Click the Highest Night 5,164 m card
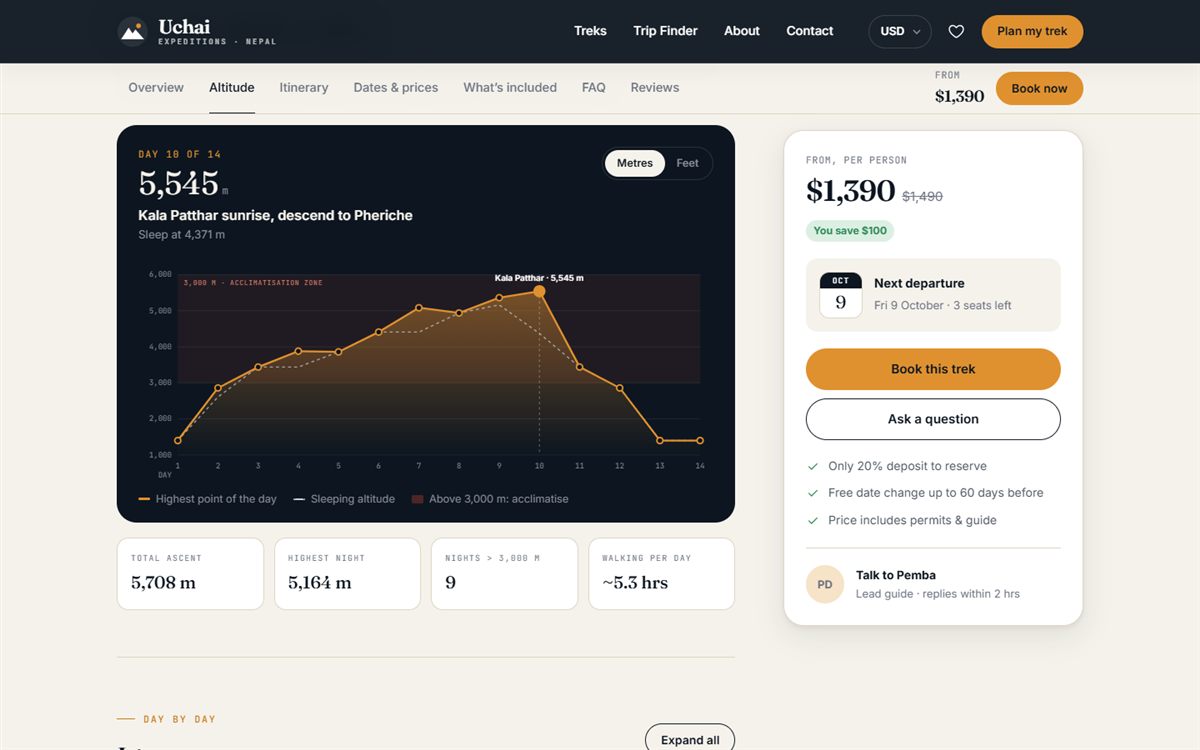 click(347, 574)
